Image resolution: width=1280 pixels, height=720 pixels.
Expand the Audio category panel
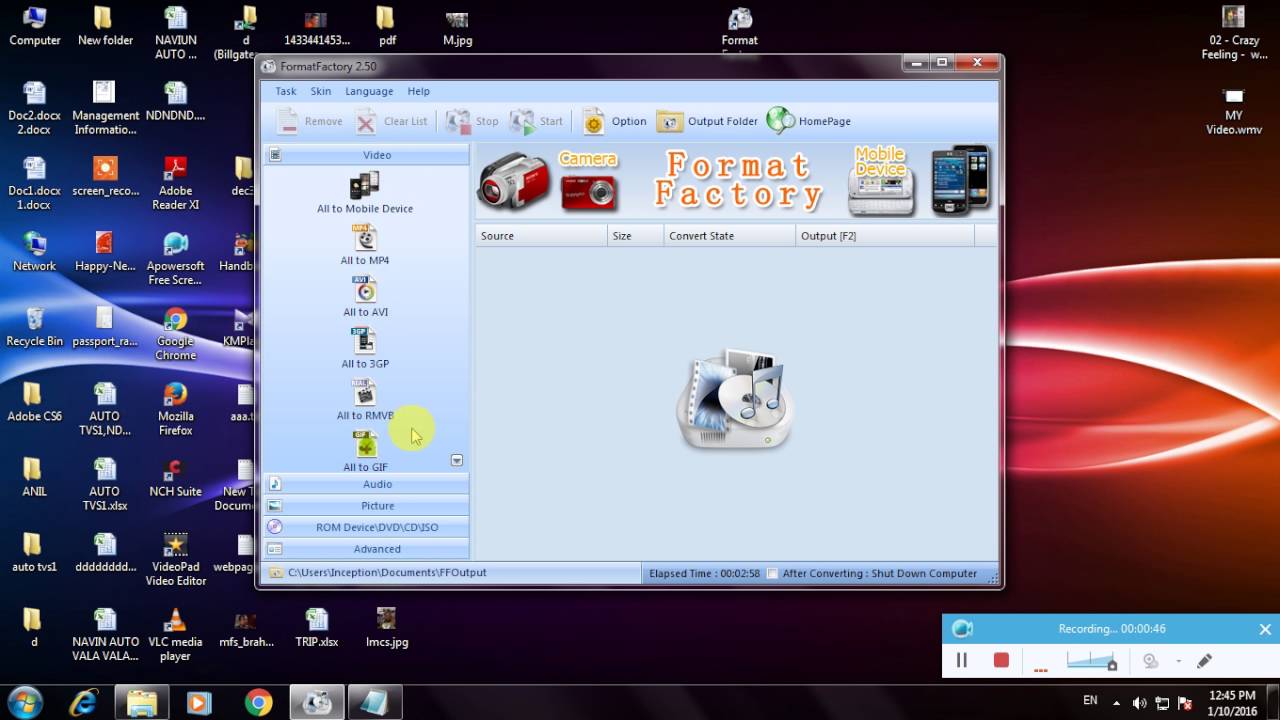366,484
